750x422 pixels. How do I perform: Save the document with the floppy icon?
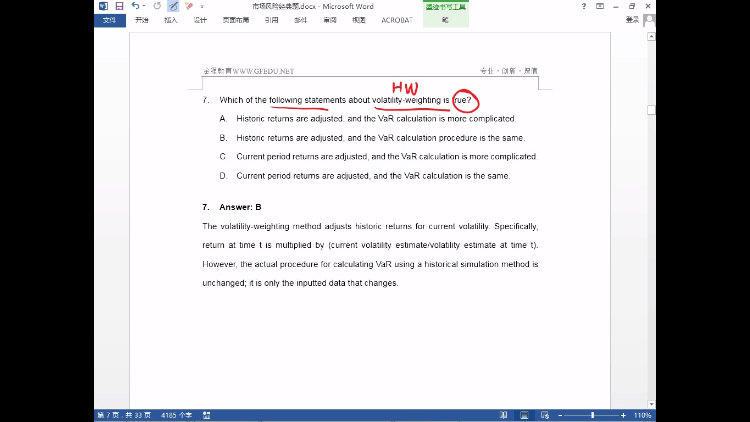coord(119,6)
